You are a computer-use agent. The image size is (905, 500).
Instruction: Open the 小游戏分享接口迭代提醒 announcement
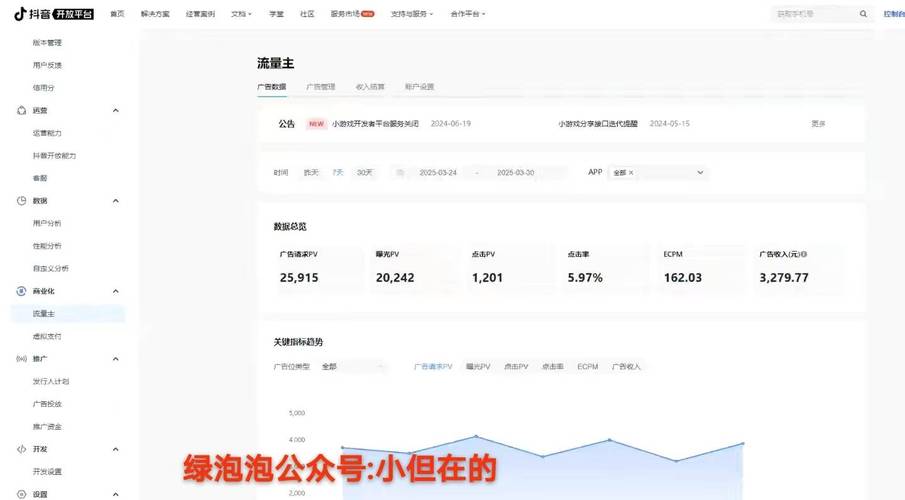tap(598, 124)
